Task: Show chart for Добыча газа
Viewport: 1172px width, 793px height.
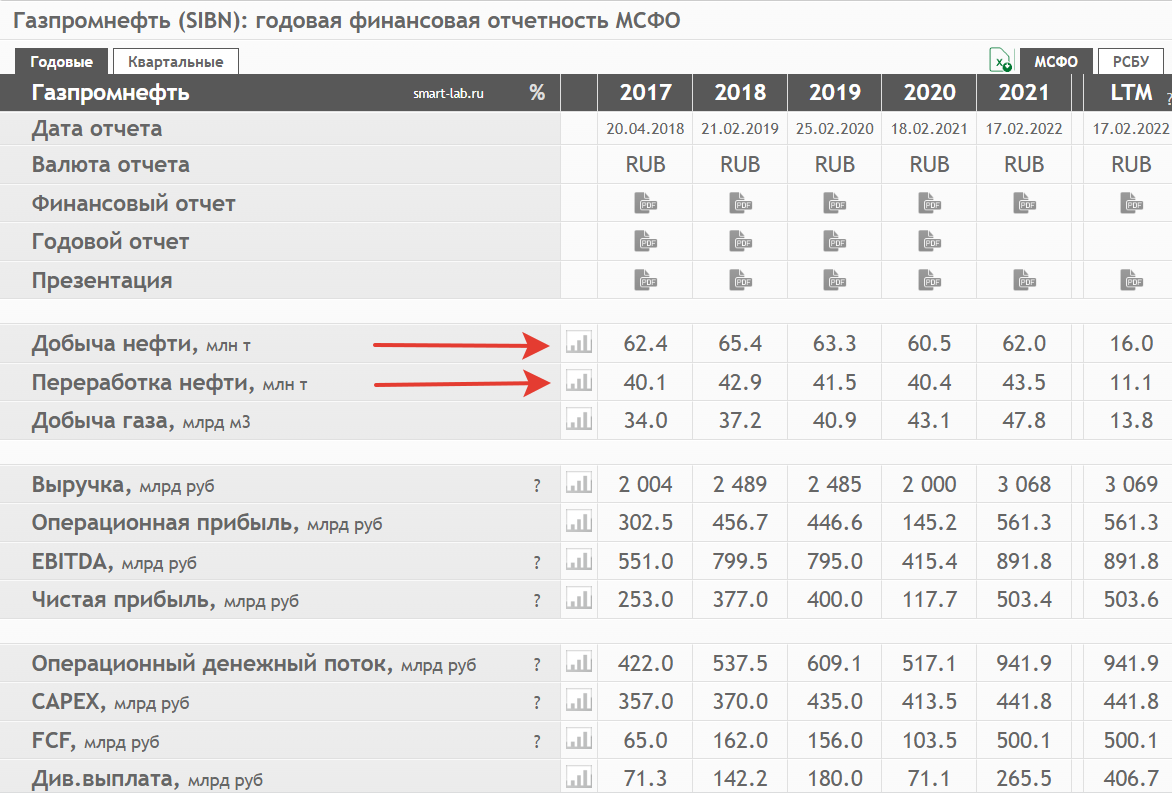Action: tap(579, 419)
